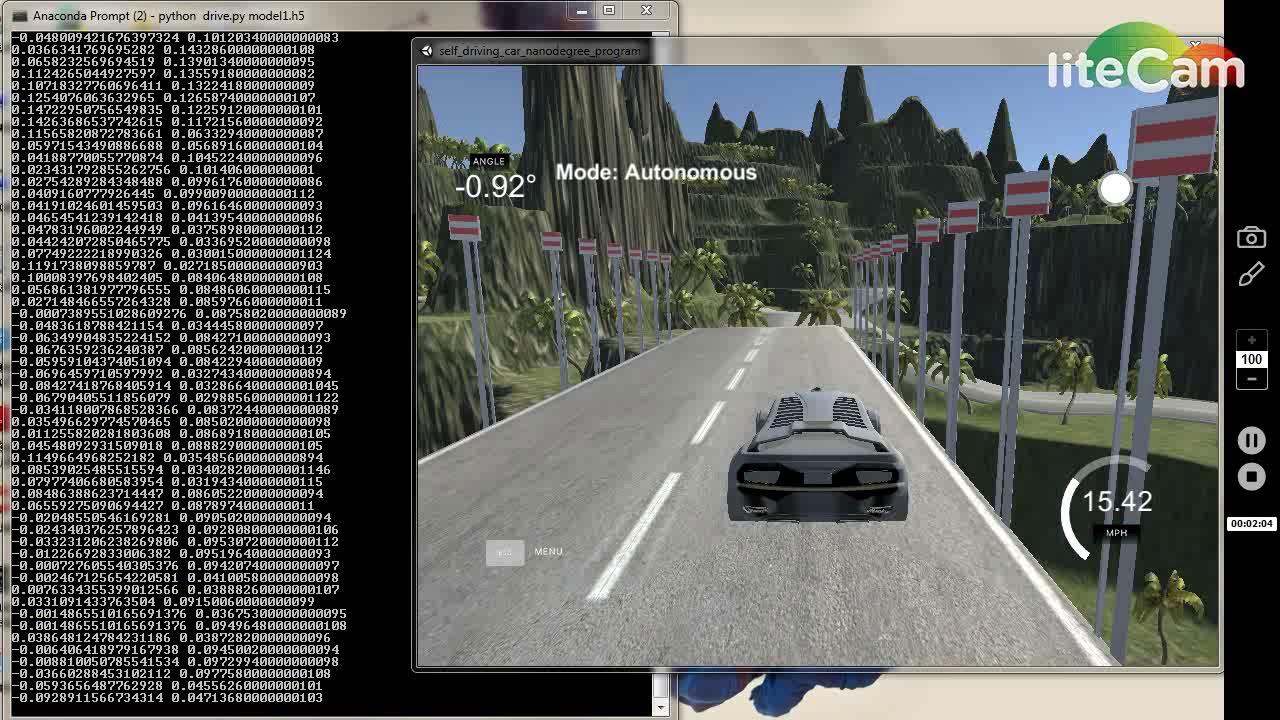Viewport: 1280px width, 720px height.
Task: Click the Unity logo in simulator title bar
Action: [427, 51]
